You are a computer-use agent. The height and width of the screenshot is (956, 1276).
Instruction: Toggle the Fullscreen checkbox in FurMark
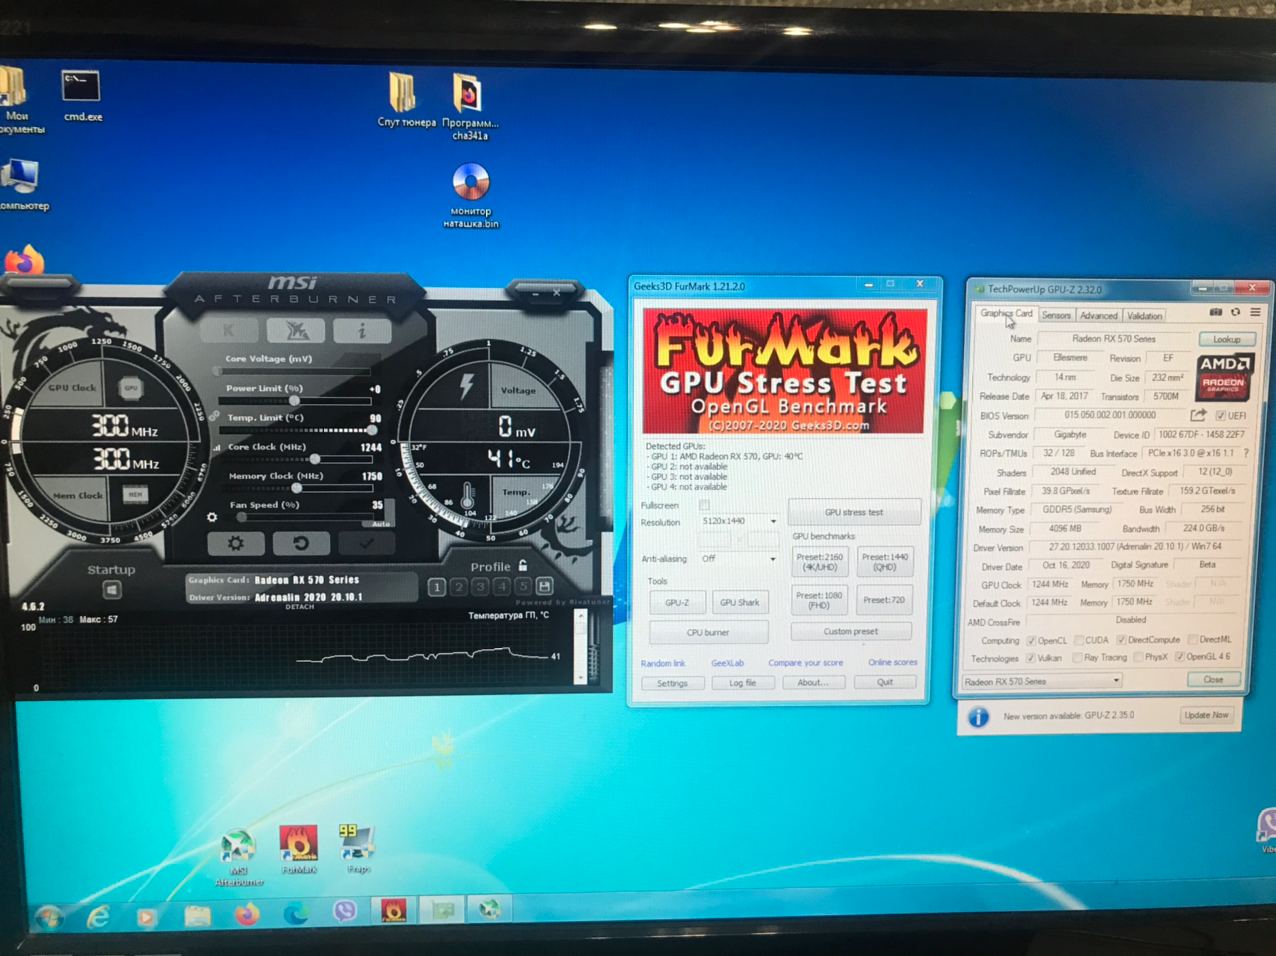704,505
